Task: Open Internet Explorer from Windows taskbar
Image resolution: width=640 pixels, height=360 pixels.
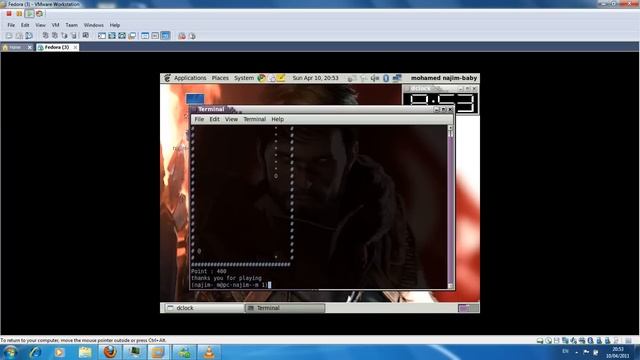Action: coord(35,352)
